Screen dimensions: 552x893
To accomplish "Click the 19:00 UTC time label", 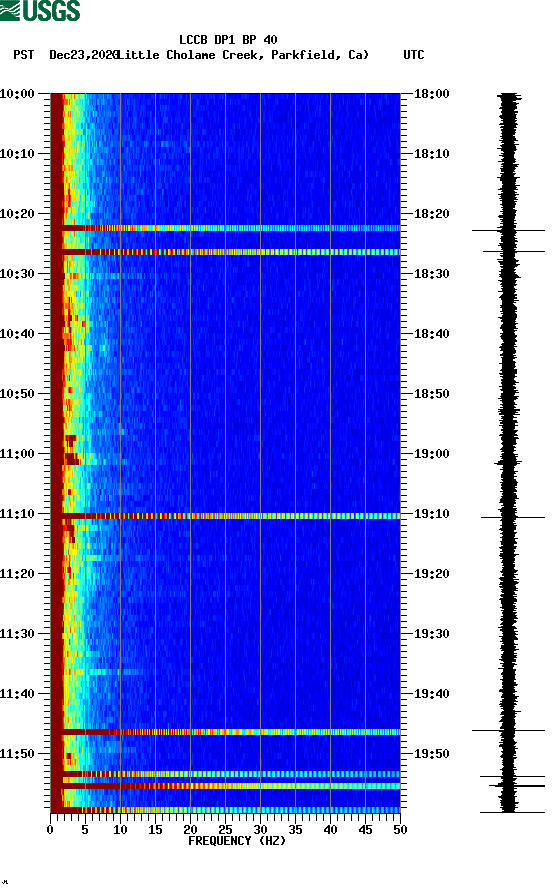I will 432,454.
